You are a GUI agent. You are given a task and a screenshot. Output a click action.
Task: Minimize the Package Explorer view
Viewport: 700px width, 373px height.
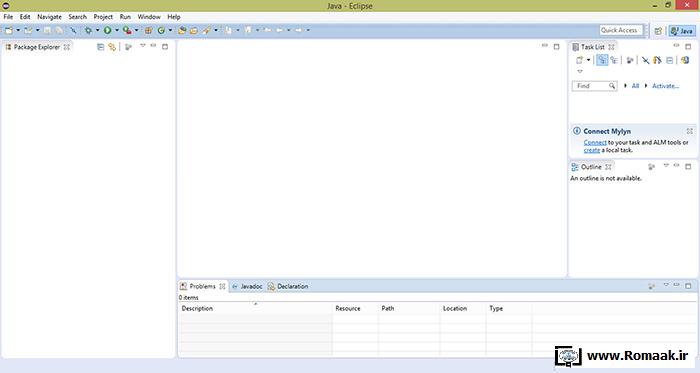(x=154, y=46)
